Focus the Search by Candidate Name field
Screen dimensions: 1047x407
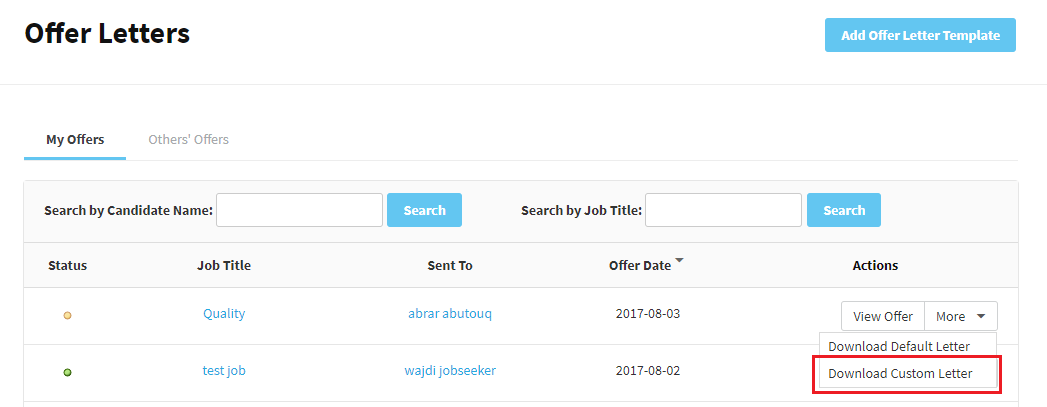299,210
